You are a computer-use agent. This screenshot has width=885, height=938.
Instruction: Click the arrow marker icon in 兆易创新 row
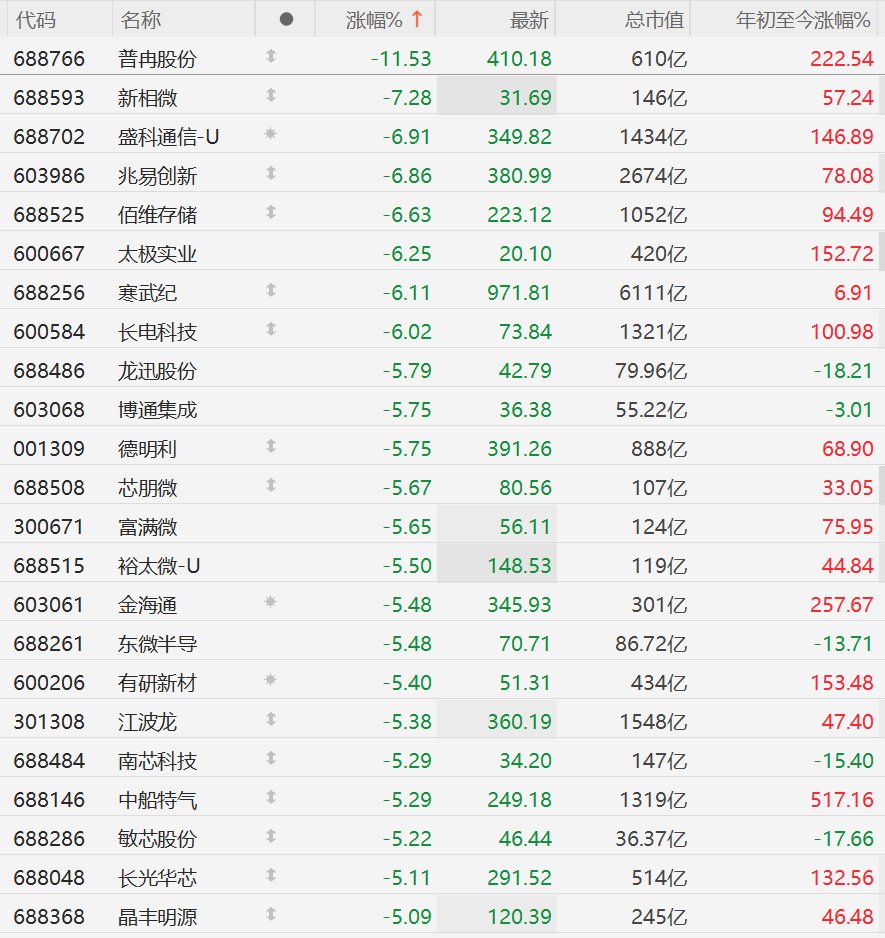click(270, 173)
